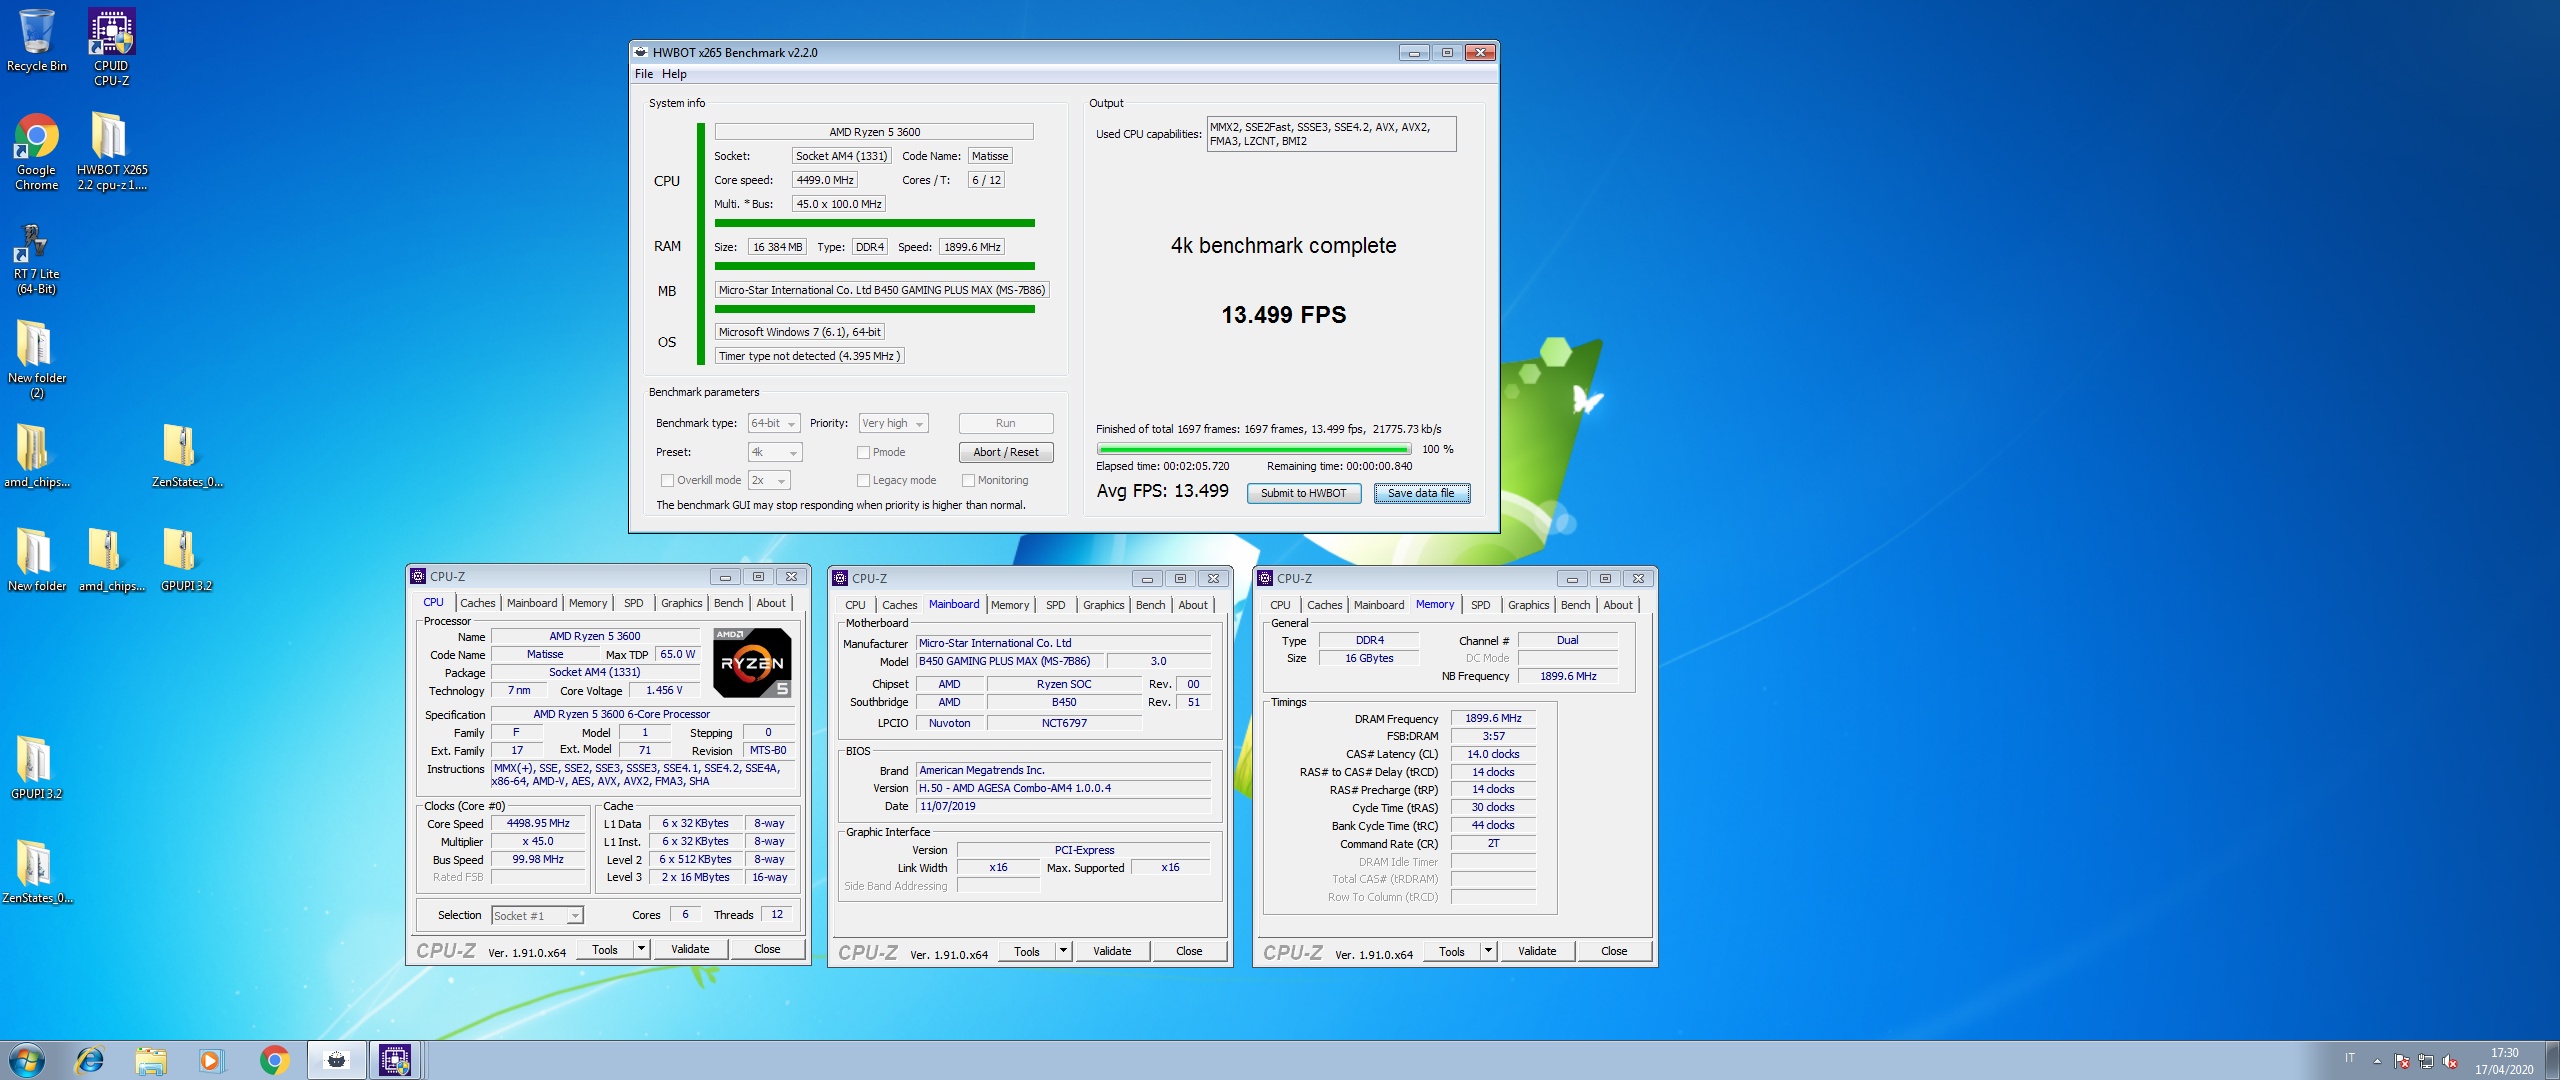2560x1080 pixels.
Task: Open the Overkill 2x multiplier dropdown
Action: click(769, 480)
